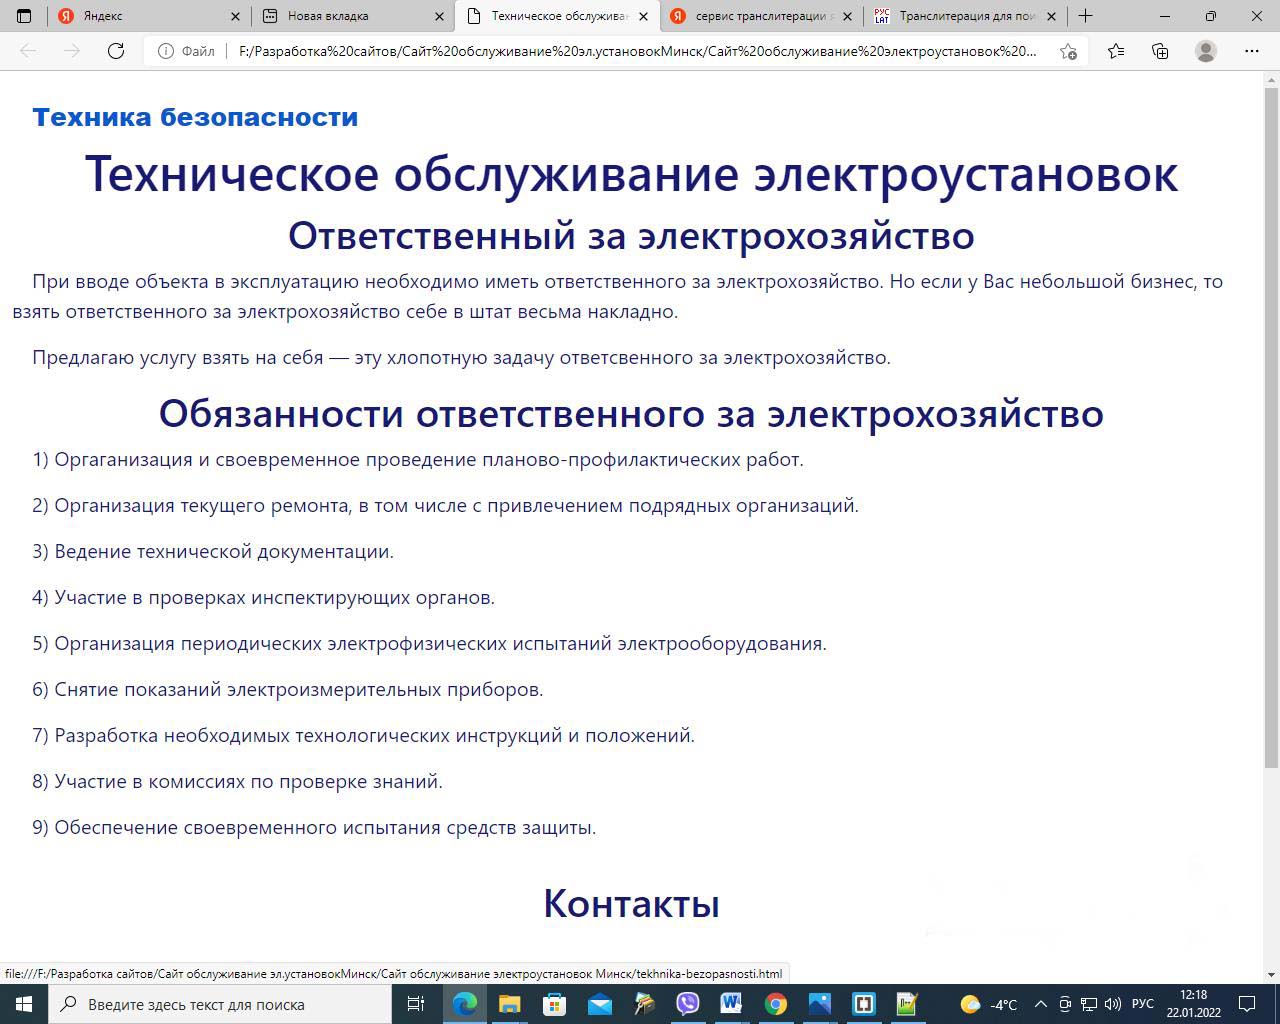
Task: Open a new tab with the plus button
Action: pos(1085,16)
